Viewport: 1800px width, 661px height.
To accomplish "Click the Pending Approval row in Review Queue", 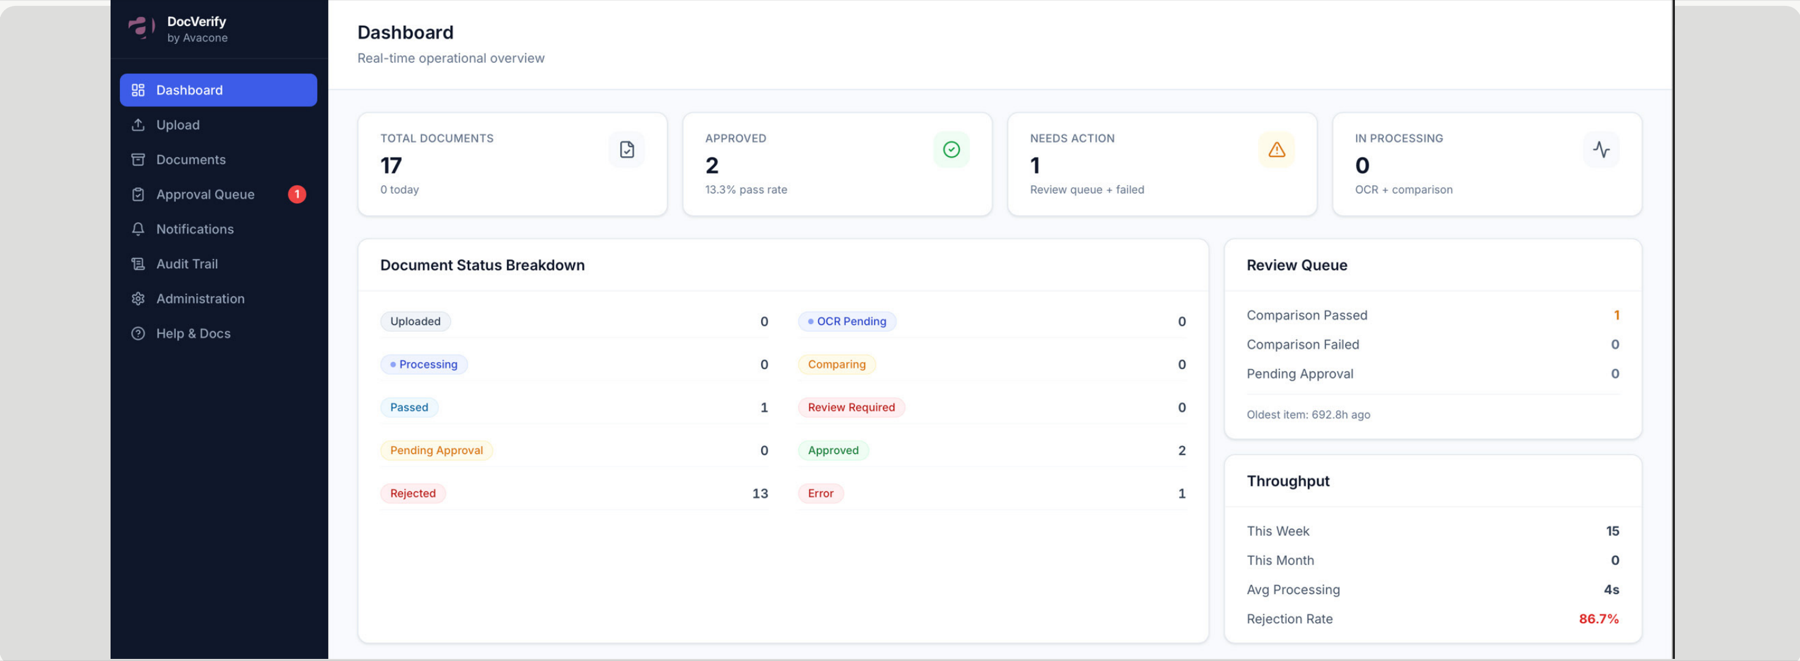I will (x=1433, y=374).
